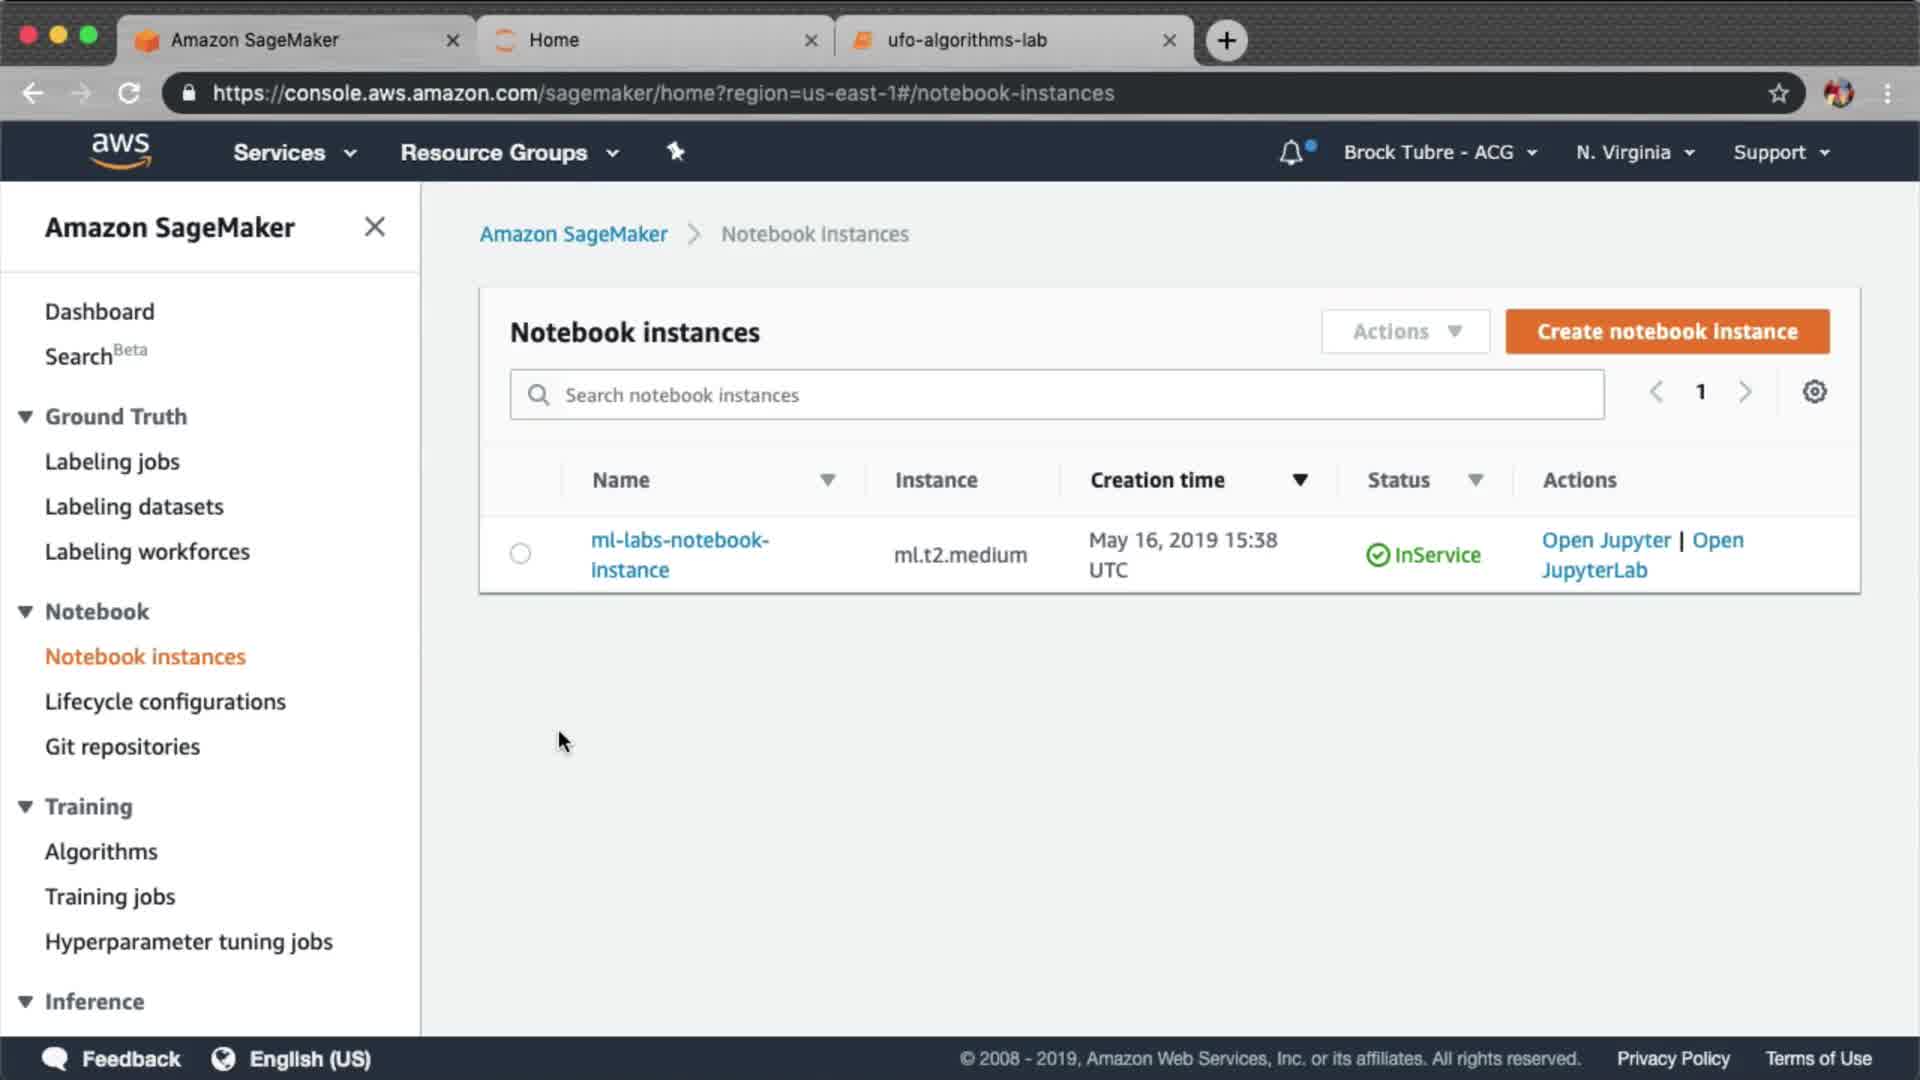Open the notifications bell icon
Viewport: 1920px width, 1080px height.
pyautogui.click(x=1291, y=153)
